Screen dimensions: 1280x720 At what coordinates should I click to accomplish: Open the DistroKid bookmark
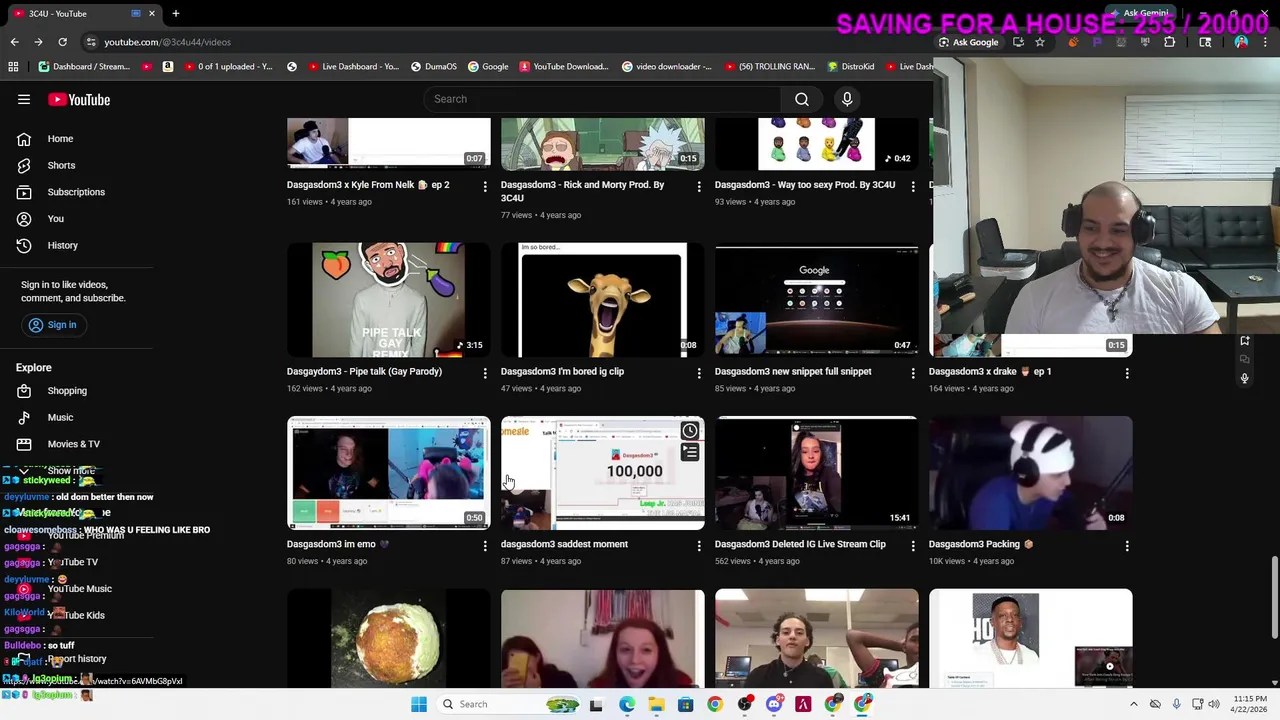[x=851, y=67]
